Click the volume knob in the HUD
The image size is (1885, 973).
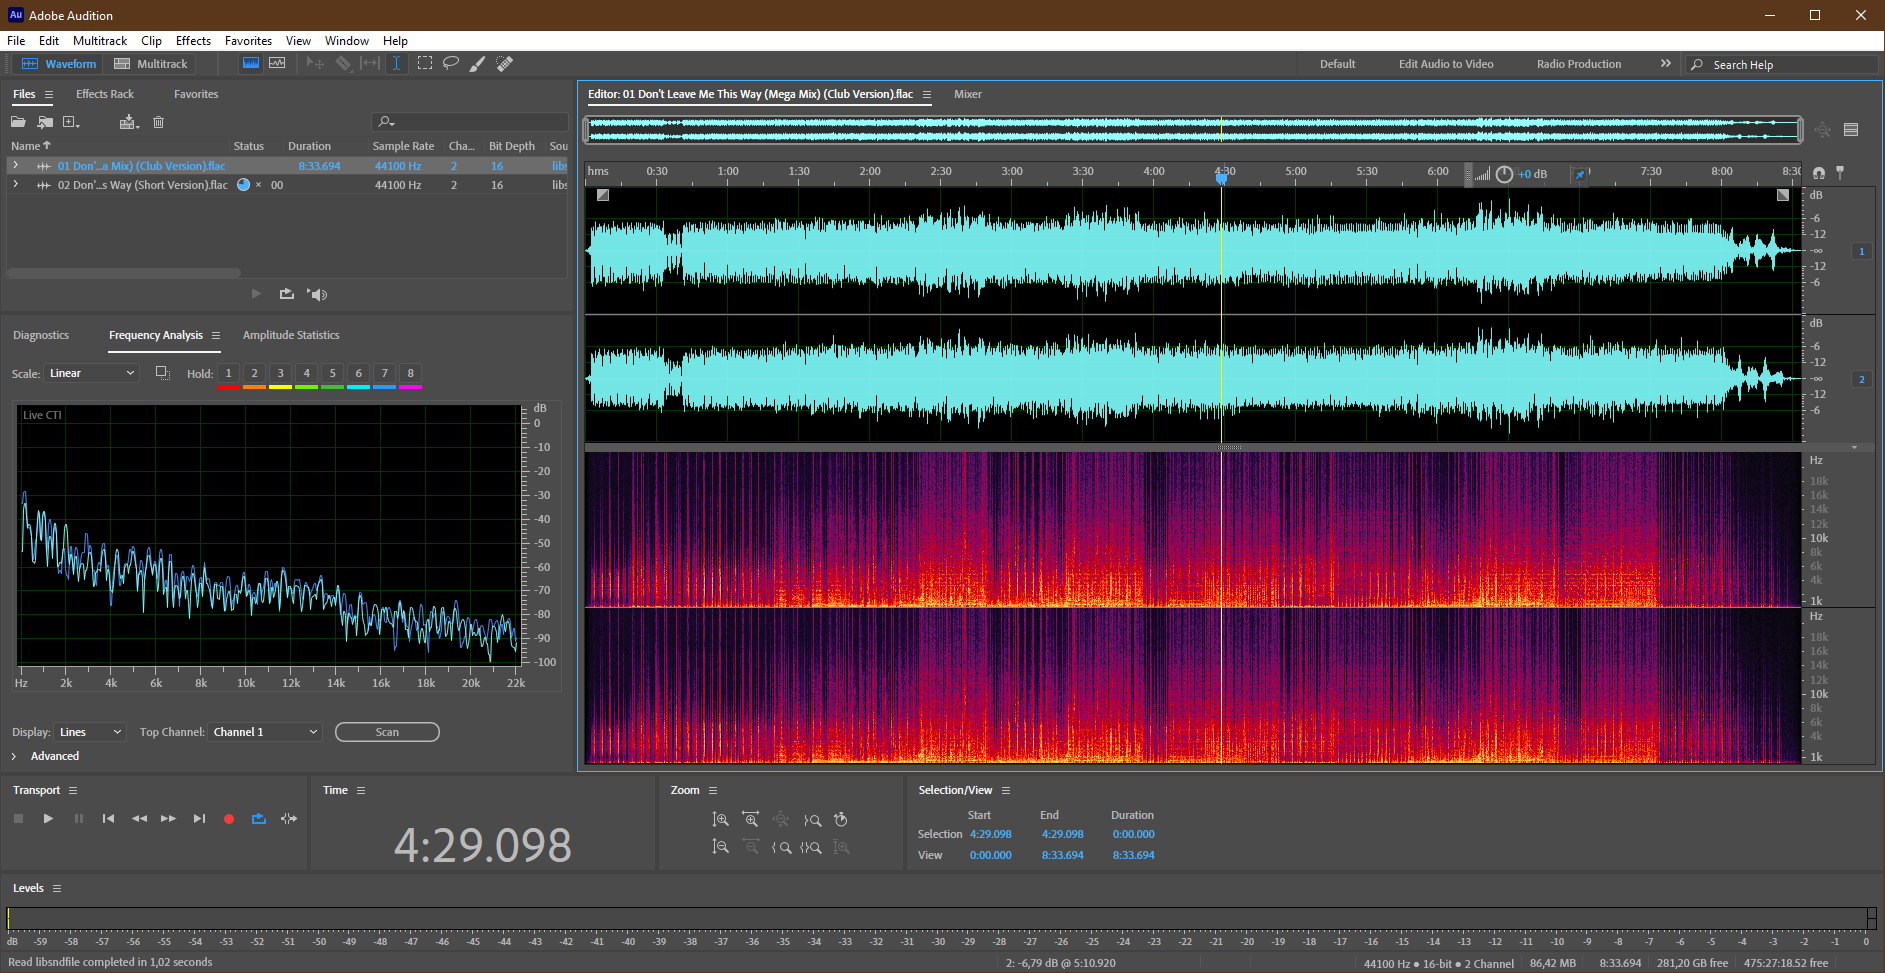click(x=1504, y=174)
